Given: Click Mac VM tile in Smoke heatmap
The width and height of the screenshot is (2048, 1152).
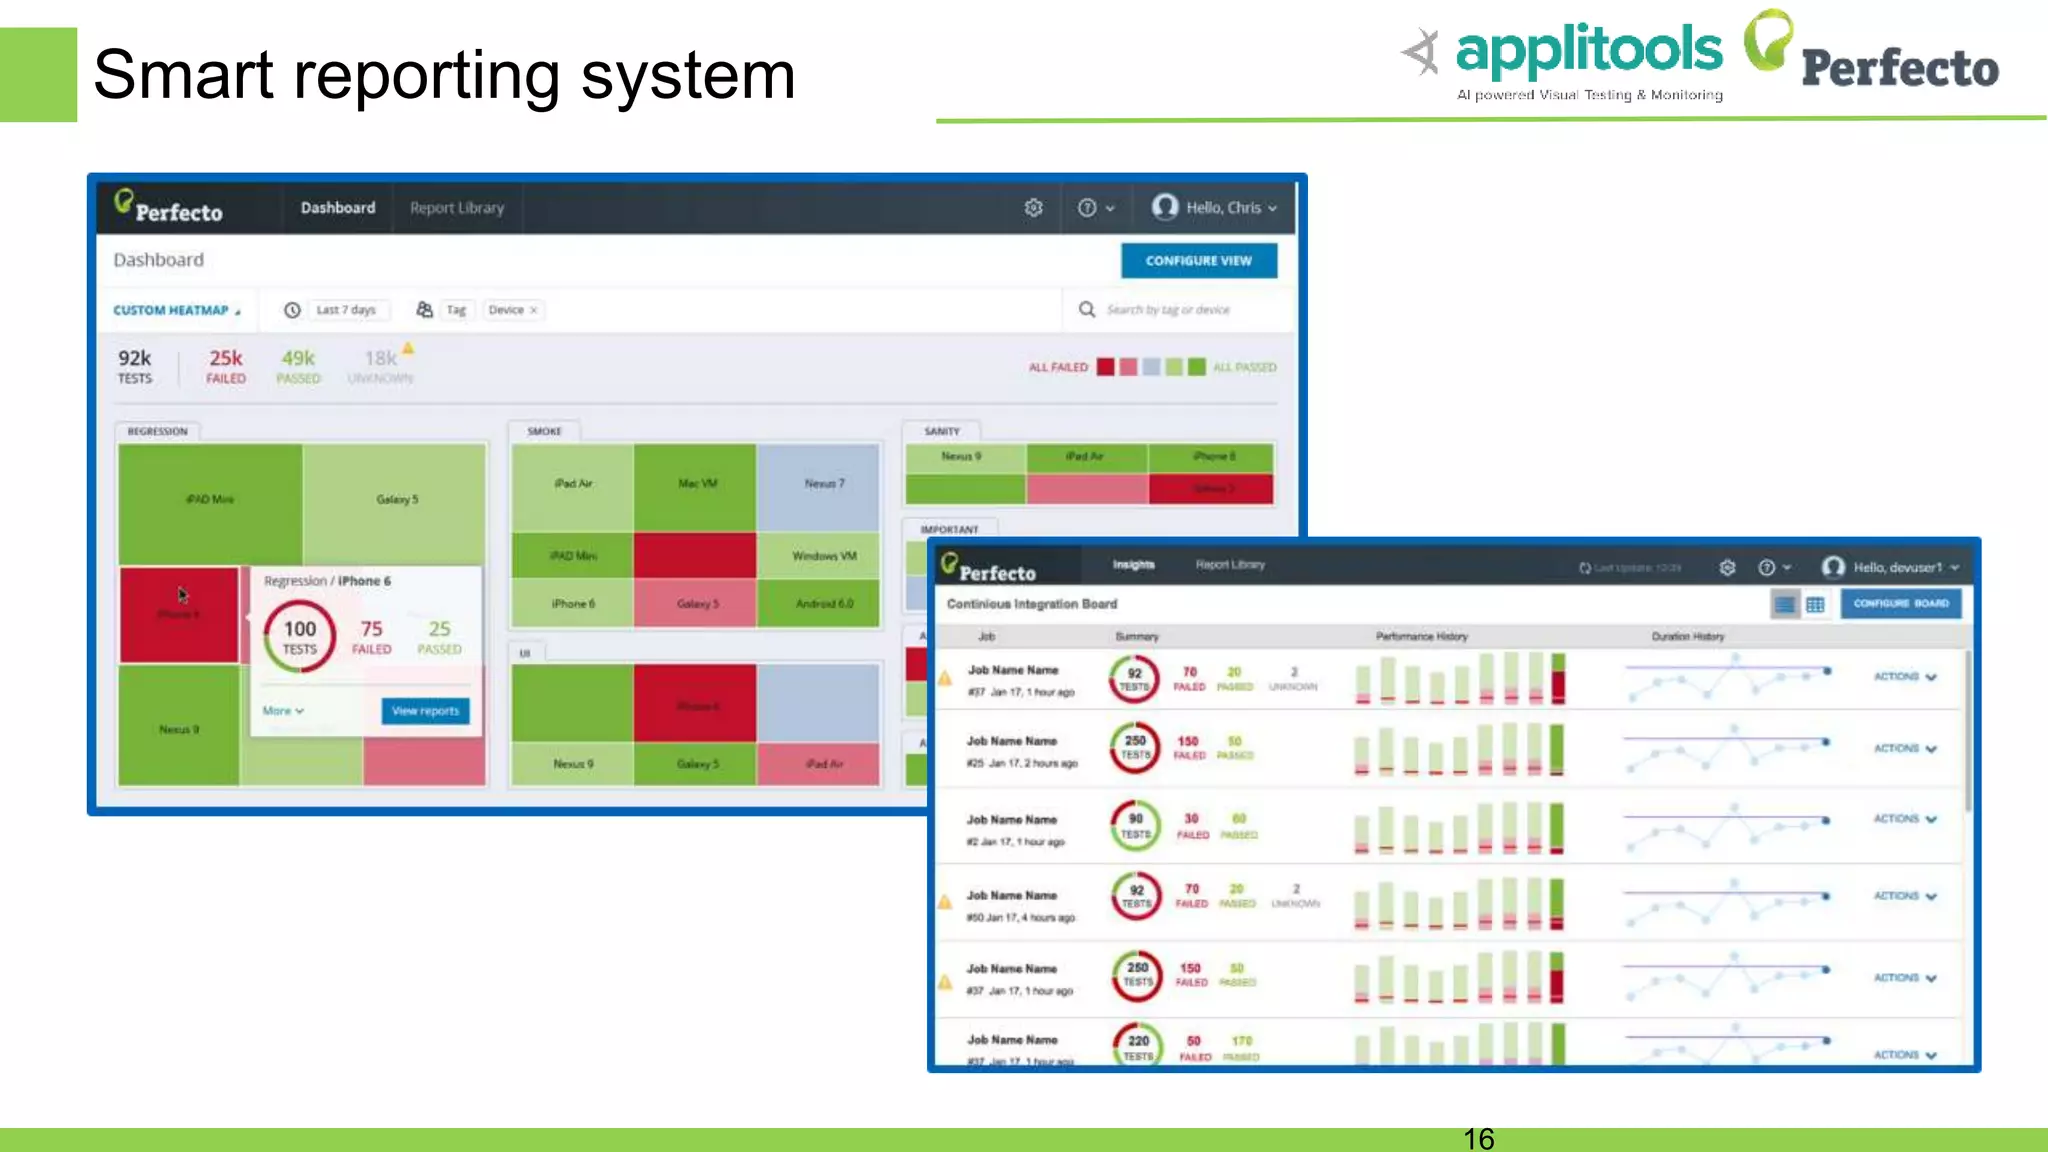Looking at the screenshot, I should click(696, 486).
